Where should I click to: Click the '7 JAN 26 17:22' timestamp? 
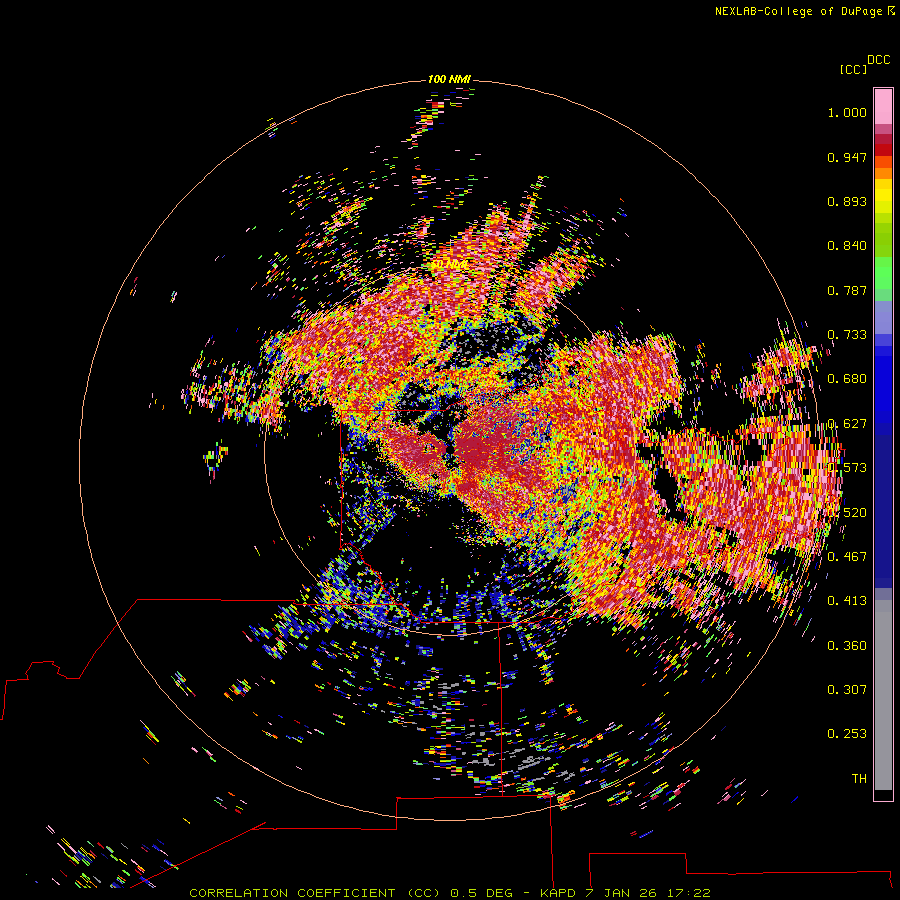click(x=647, y=893)
